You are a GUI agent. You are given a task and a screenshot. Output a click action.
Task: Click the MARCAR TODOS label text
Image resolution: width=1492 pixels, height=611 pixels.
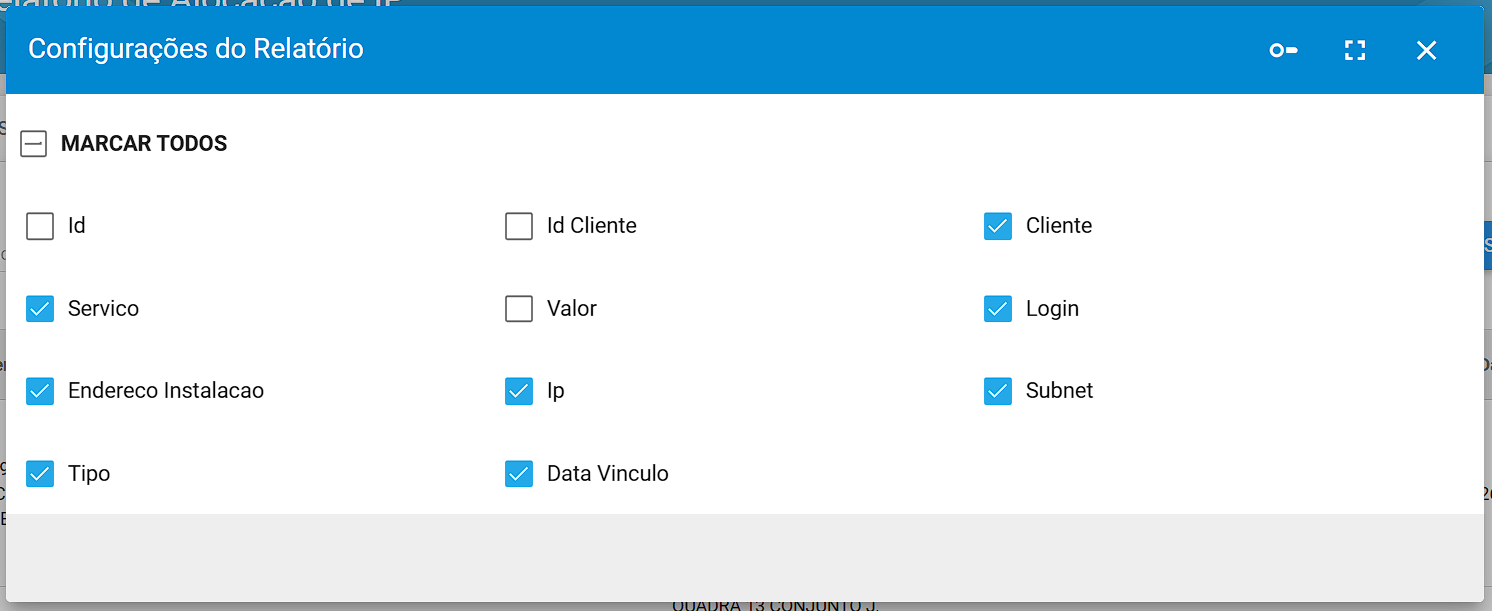[x=144, y=144]
